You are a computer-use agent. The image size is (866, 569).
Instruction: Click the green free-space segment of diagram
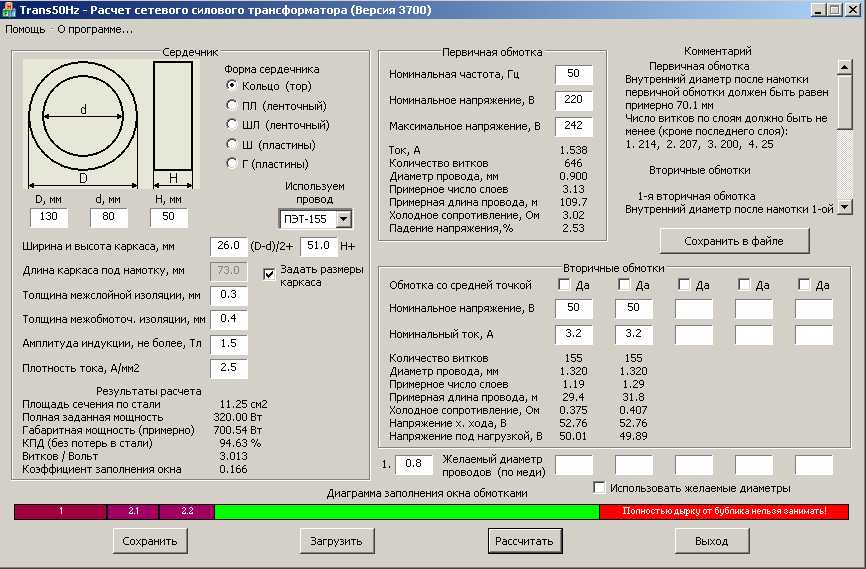coord(407,512)
